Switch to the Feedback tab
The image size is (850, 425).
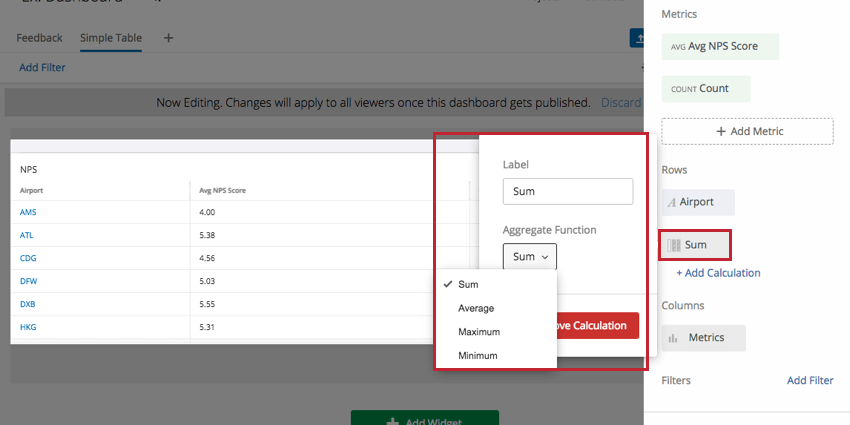39,38
